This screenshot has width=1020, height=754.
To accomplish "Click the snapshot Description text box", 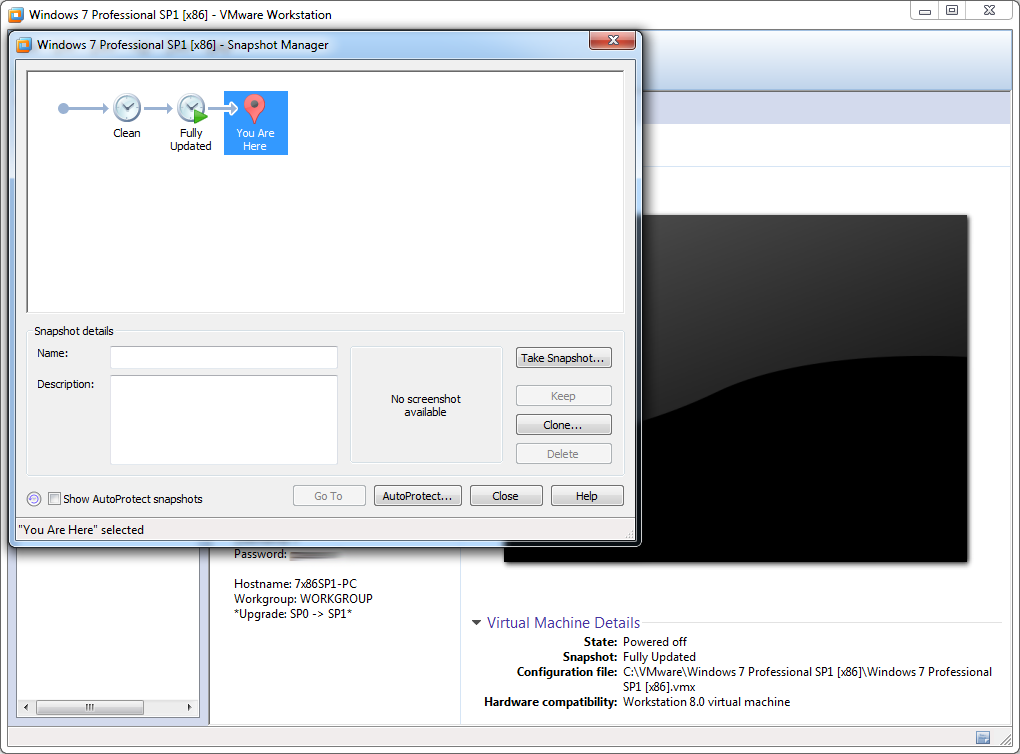I will (x=224, y=420).
